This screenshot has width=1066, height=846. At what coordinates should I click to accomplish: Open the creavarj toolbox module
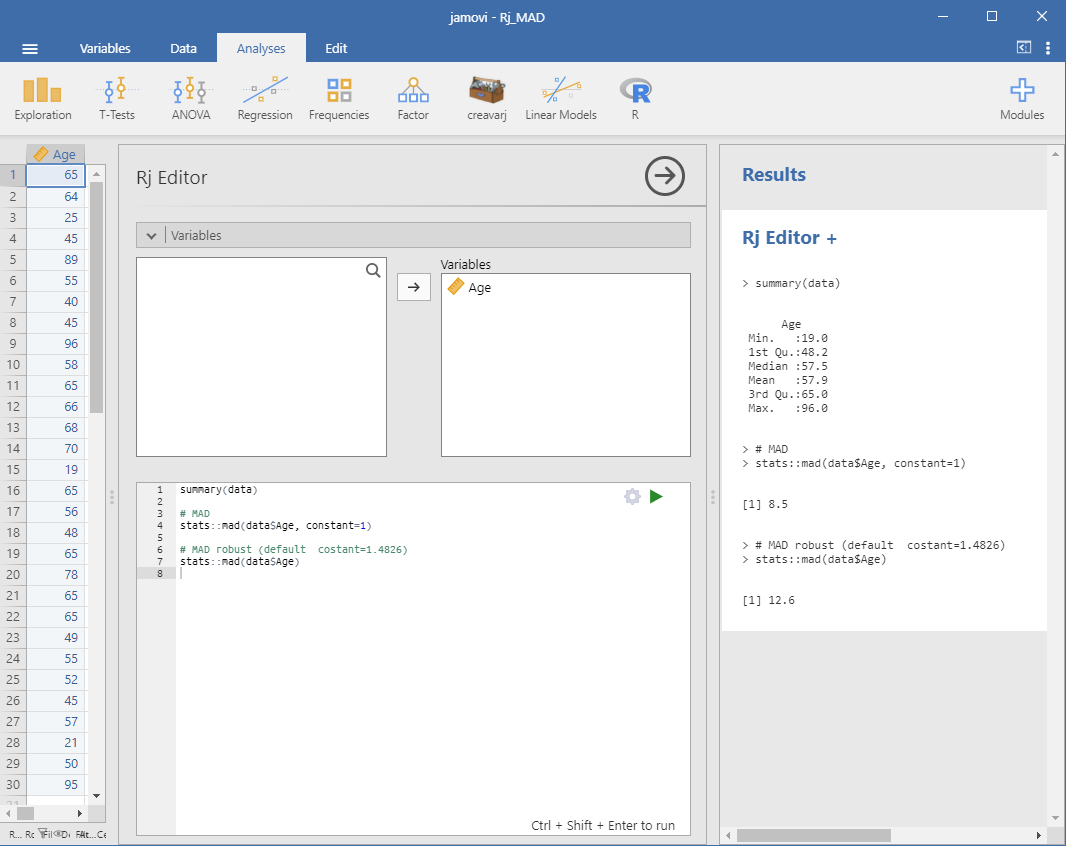click(486, 99)
